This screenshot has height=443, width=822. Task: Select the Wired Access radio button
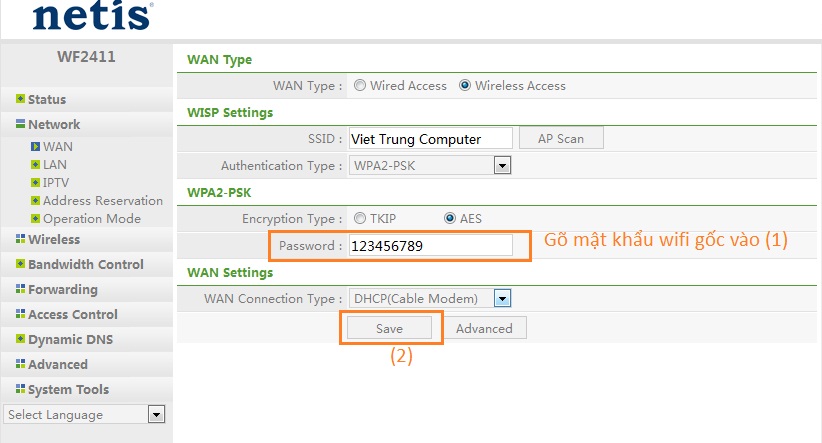[x=360, y=85]
